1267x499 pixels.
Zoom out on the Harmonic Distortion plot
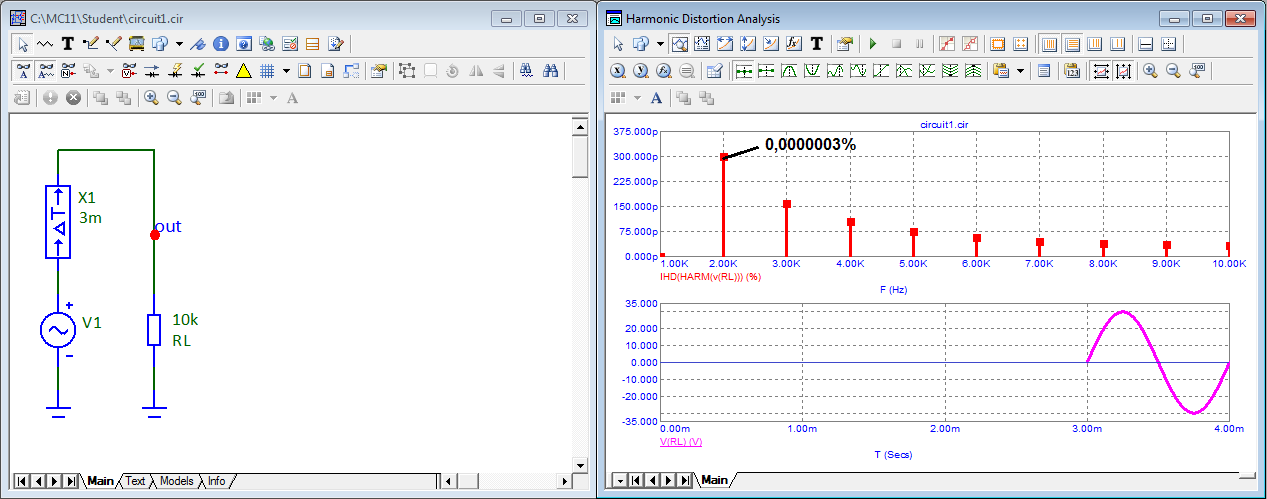click(x=1173, y=71)
